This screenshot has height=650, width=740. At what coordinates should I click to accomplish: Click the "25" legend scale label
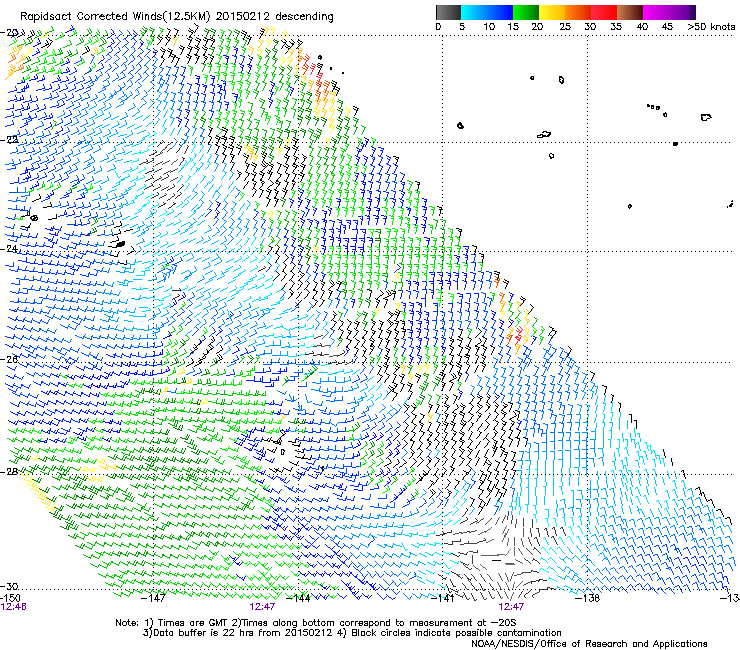click(x=565, y=27)
